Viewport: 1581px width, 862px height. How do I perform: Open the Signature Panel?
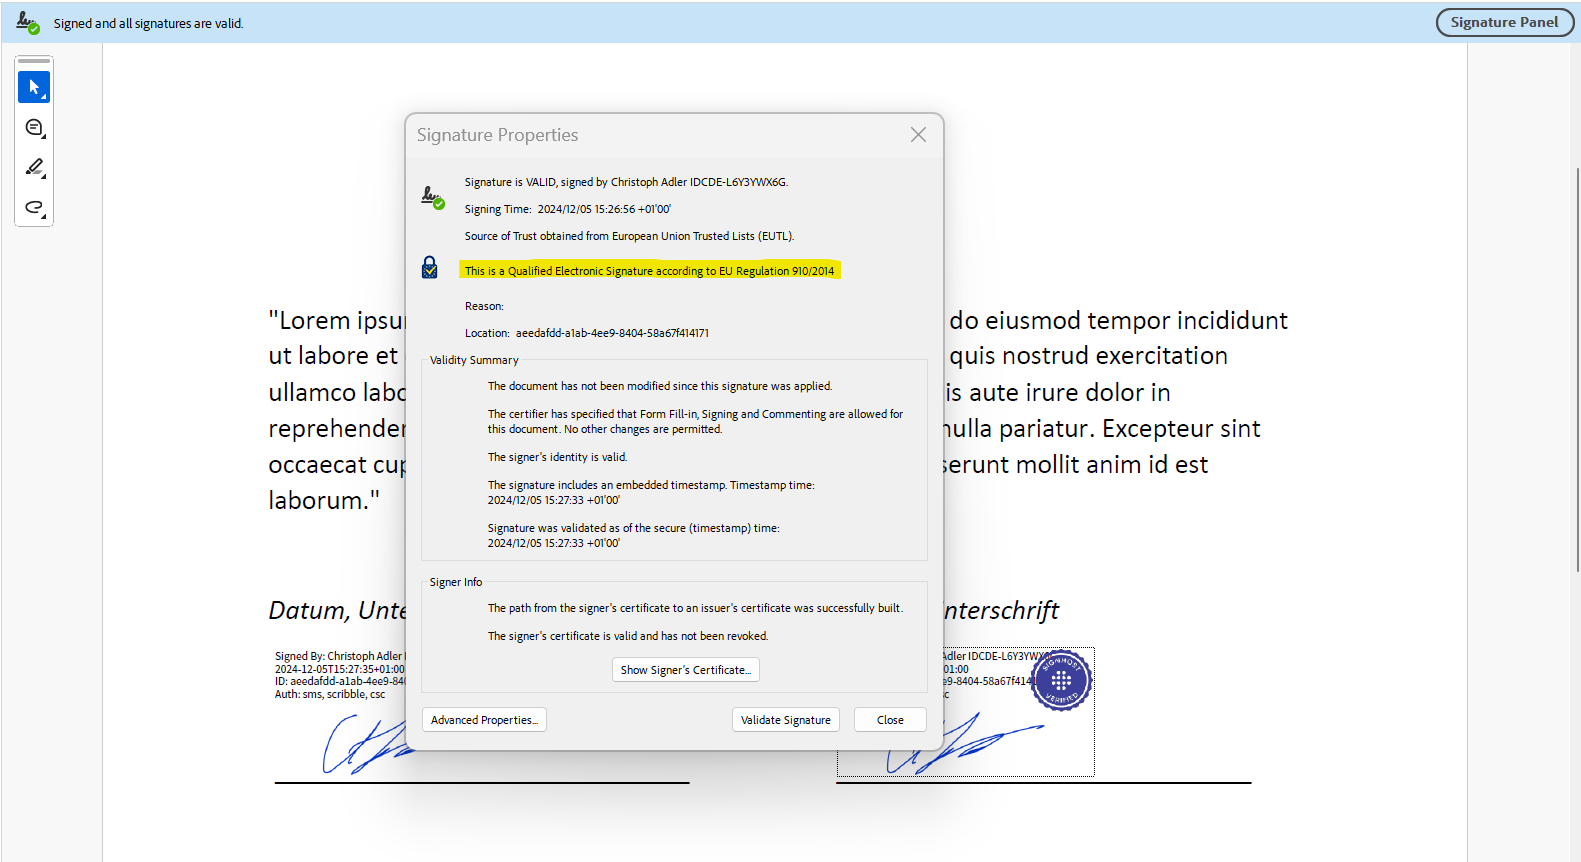tap(1504, 22)
